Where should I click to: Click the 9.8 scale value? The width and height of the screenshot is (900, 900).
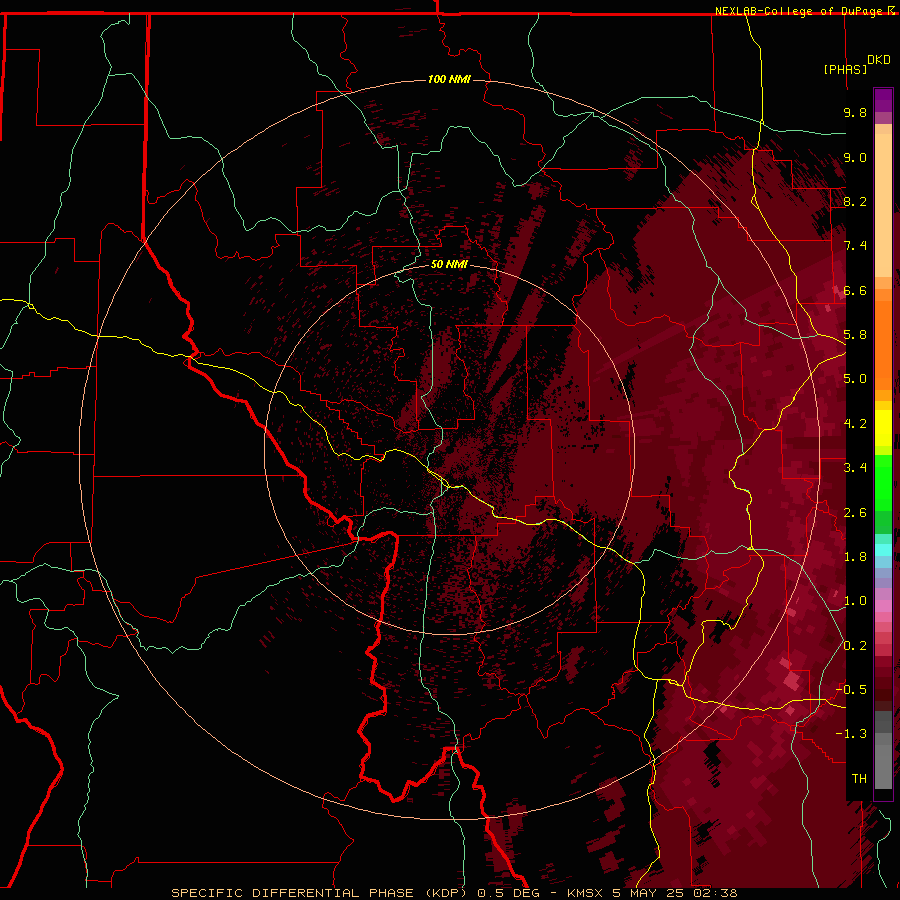(855, 112)
